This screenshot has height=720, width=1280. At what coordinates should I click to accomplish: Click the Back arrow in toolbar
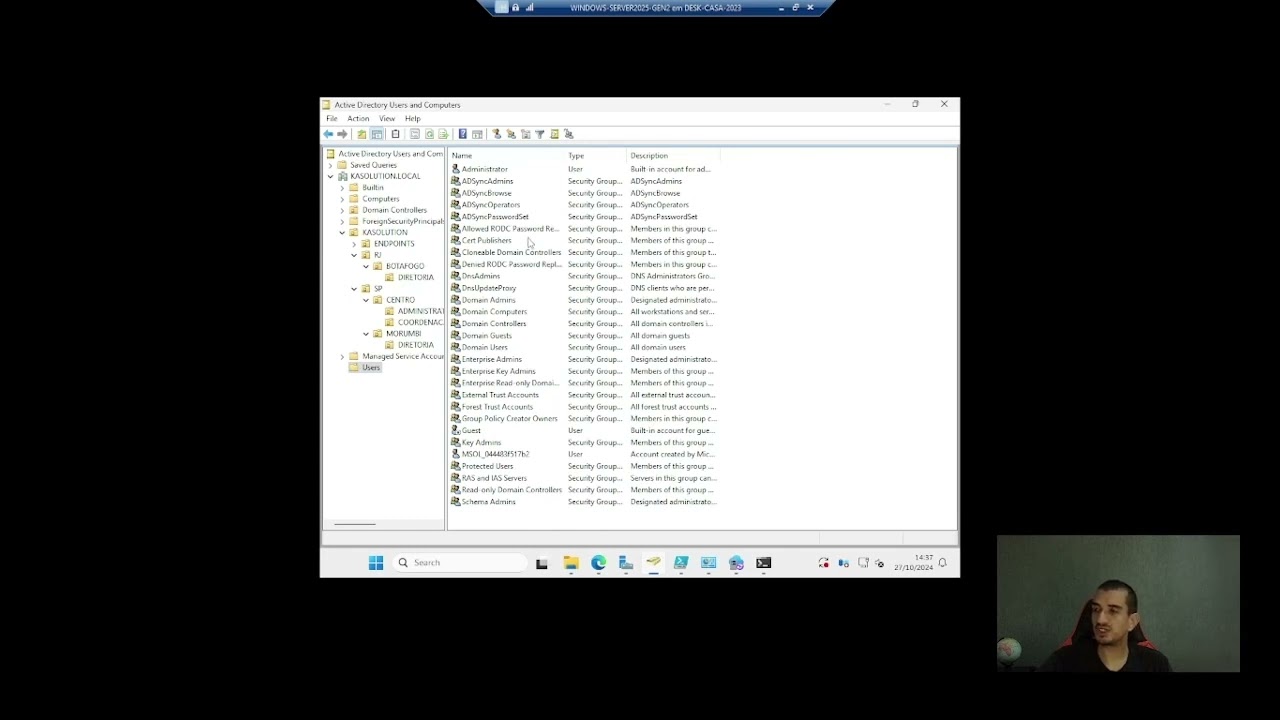tap(328, 134)
